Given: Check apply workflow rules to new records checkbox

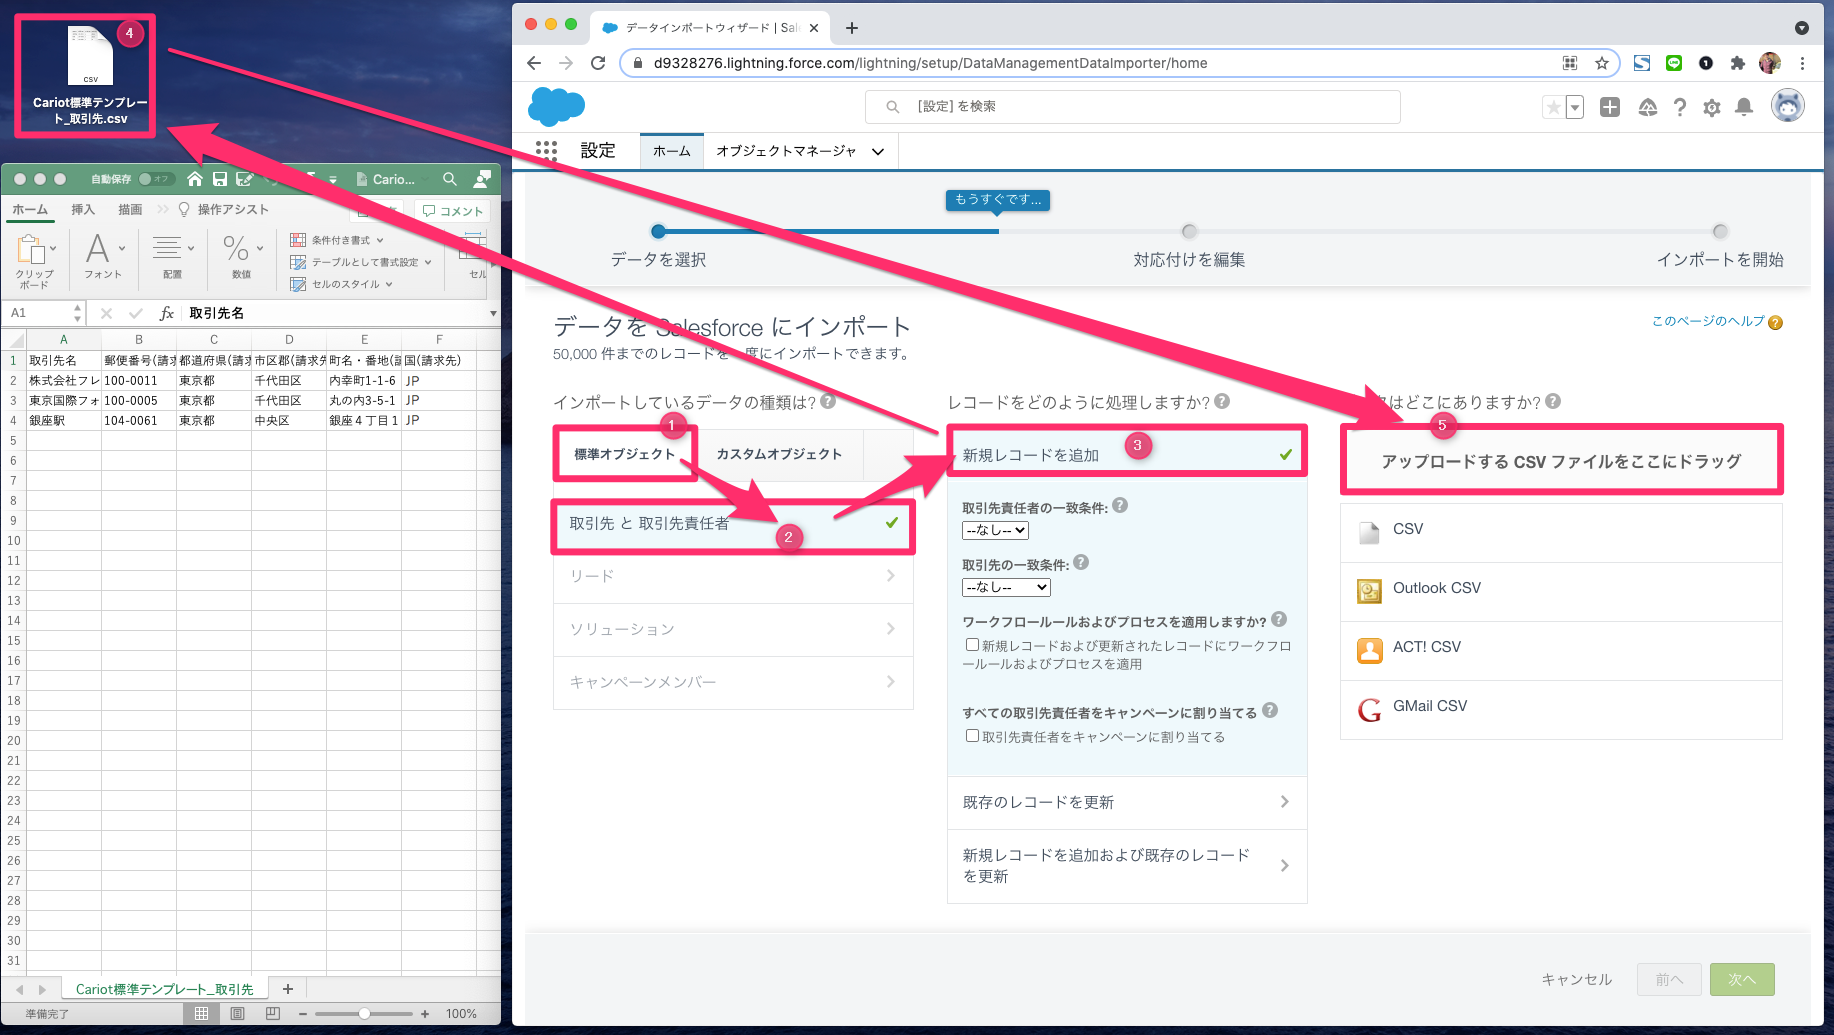Looking at the screenshot, I should point(972,645).
